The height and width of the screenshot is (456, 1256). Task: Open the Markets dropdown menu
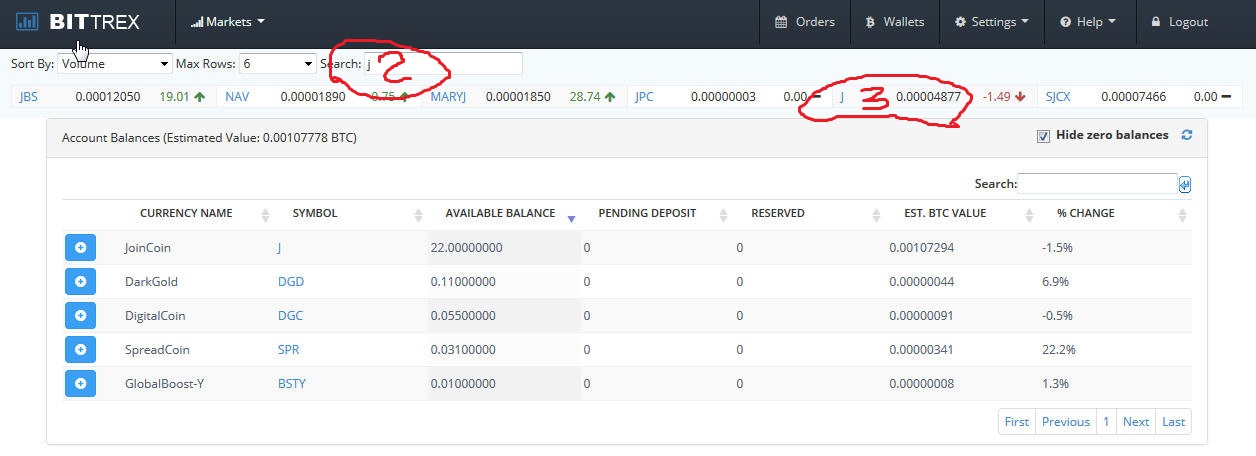click(x=228, y=21)
